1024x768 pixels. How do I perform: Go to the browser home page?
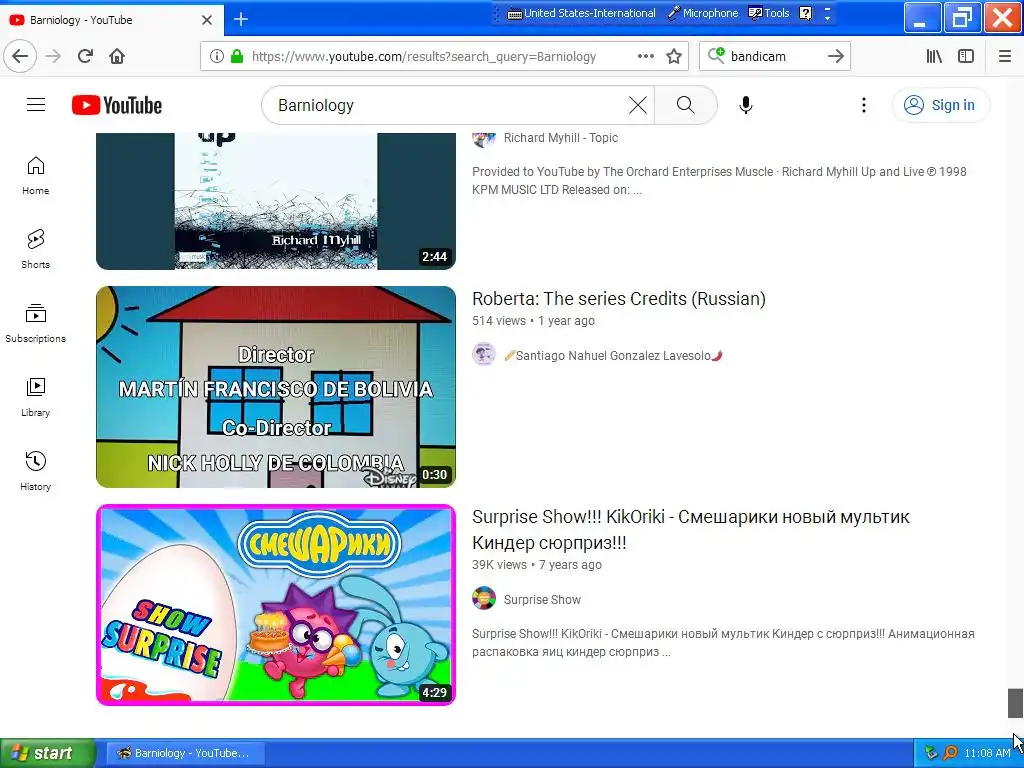click(117, 56)
